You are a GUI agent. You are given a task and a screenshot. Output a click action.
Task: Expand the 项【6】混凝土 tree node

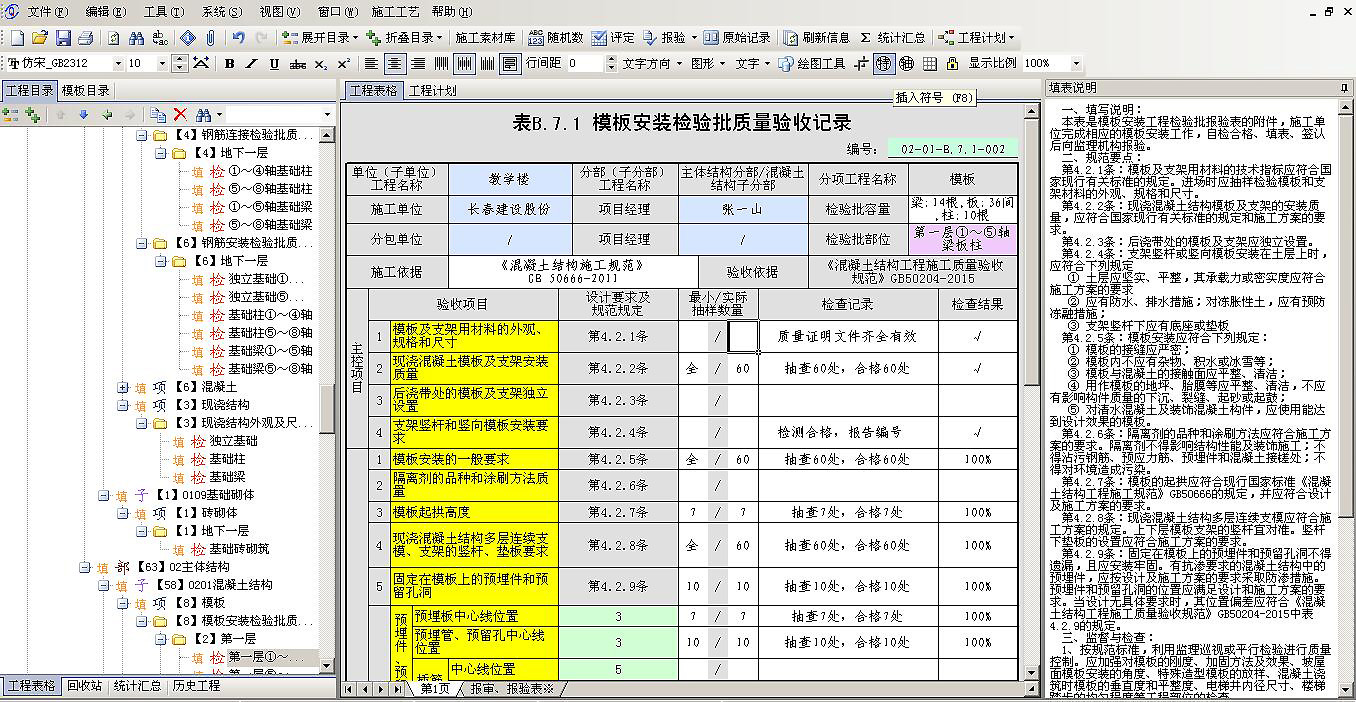122,387
